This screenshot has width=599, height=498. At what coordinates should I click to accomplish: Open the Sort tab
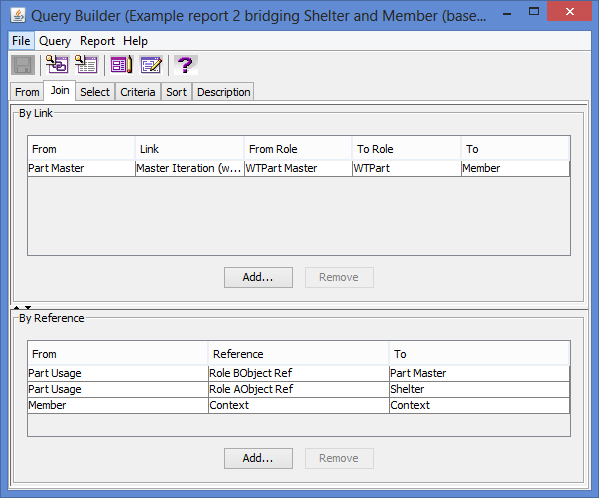point(176,92)
